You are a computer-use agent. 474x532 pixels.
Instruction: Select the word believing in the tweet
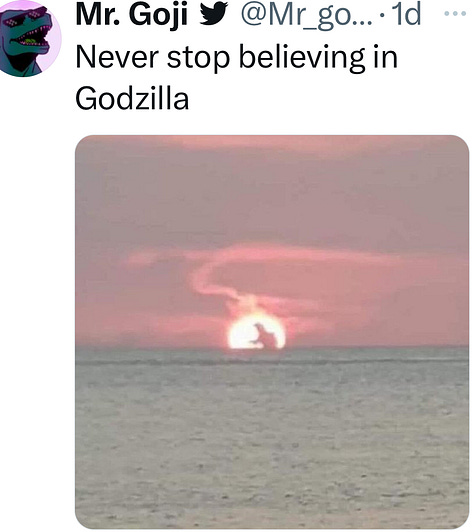coord(302,57)
